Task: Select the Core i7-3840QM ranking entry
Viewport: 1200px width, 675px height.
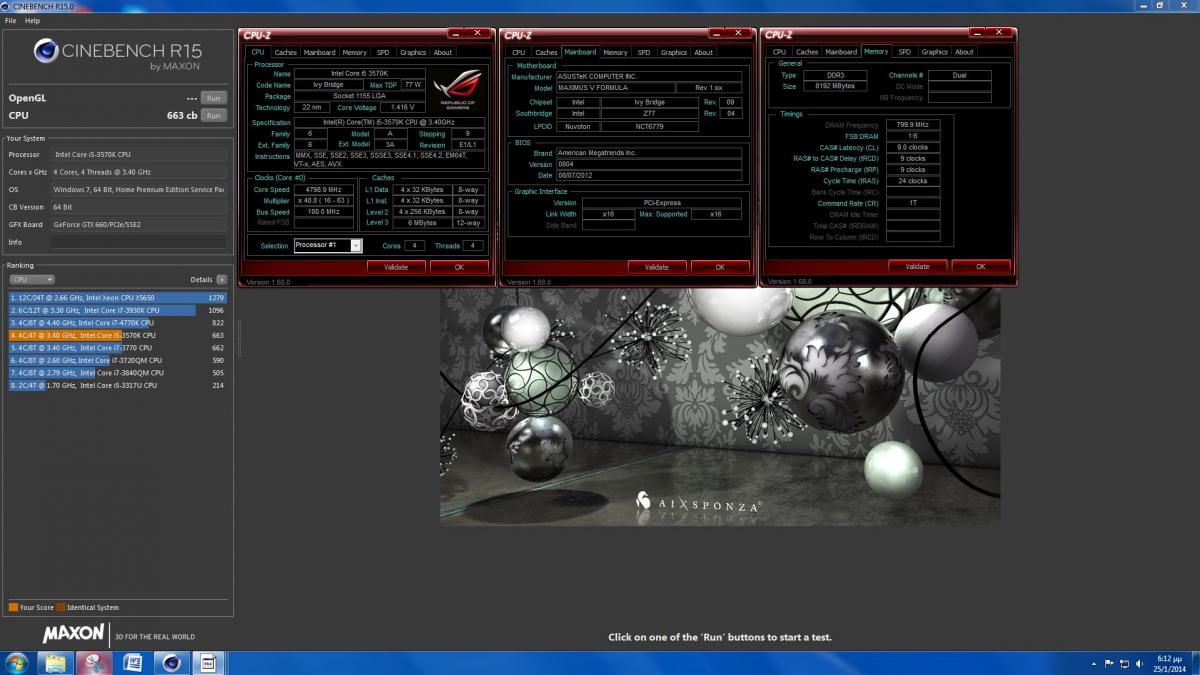Action: [x=118, y=372]
